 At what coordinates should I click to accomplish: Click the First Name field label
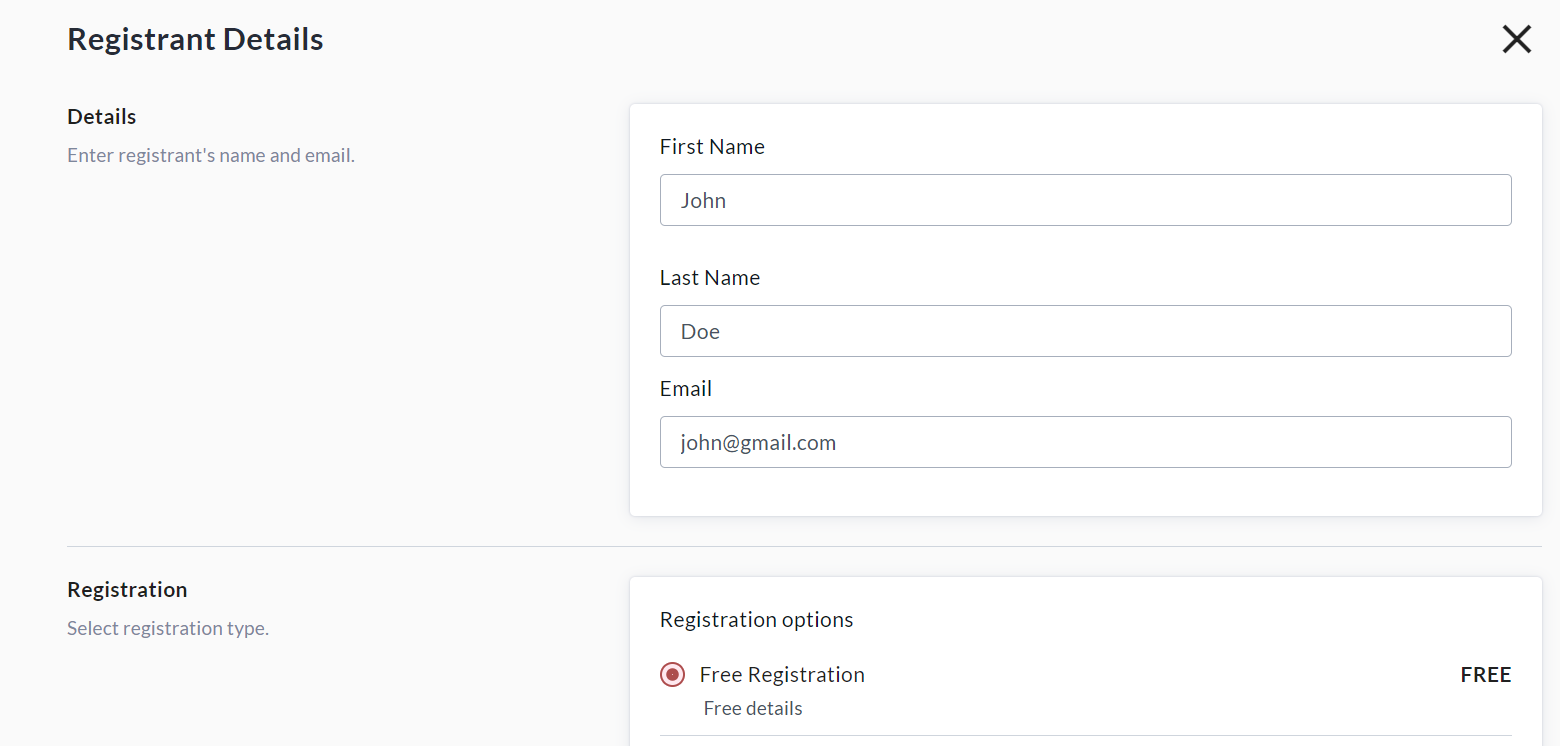[712, 147]
